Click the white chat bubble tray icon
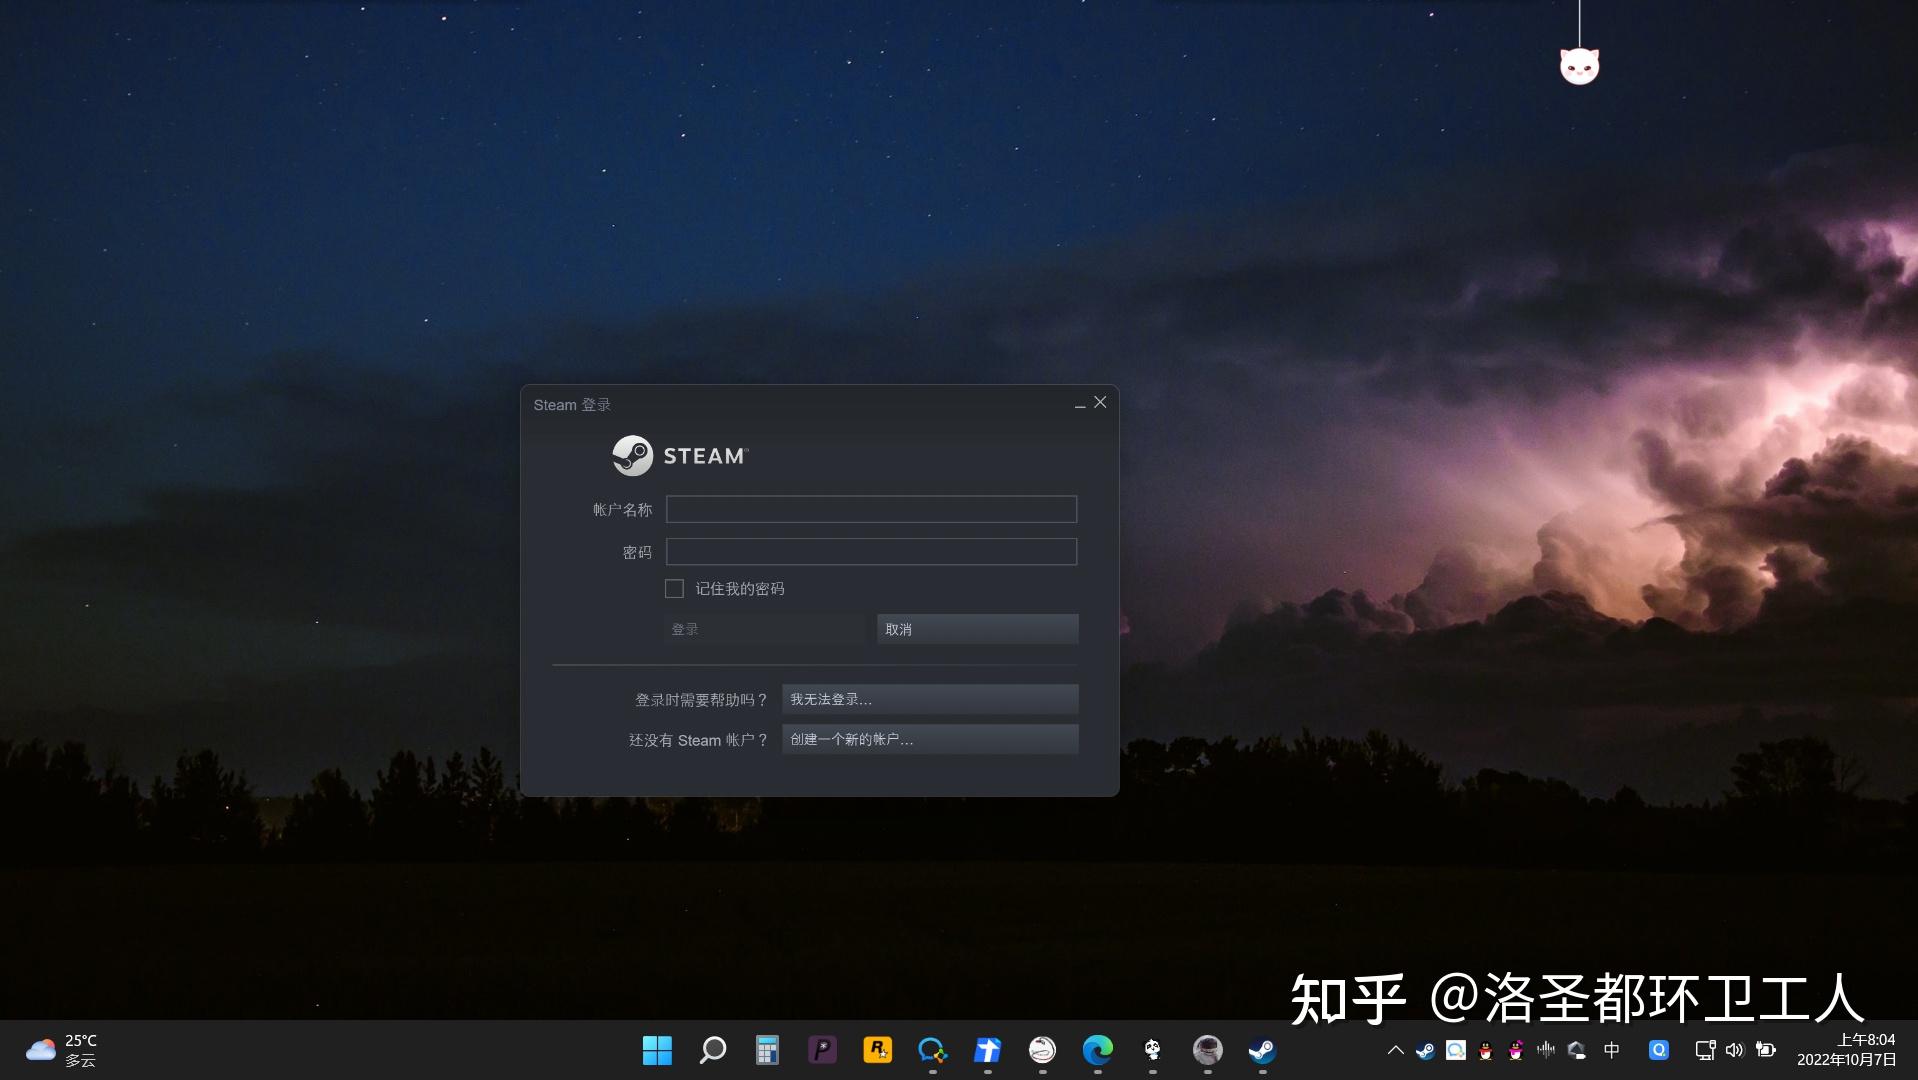 point(1456,1050)
